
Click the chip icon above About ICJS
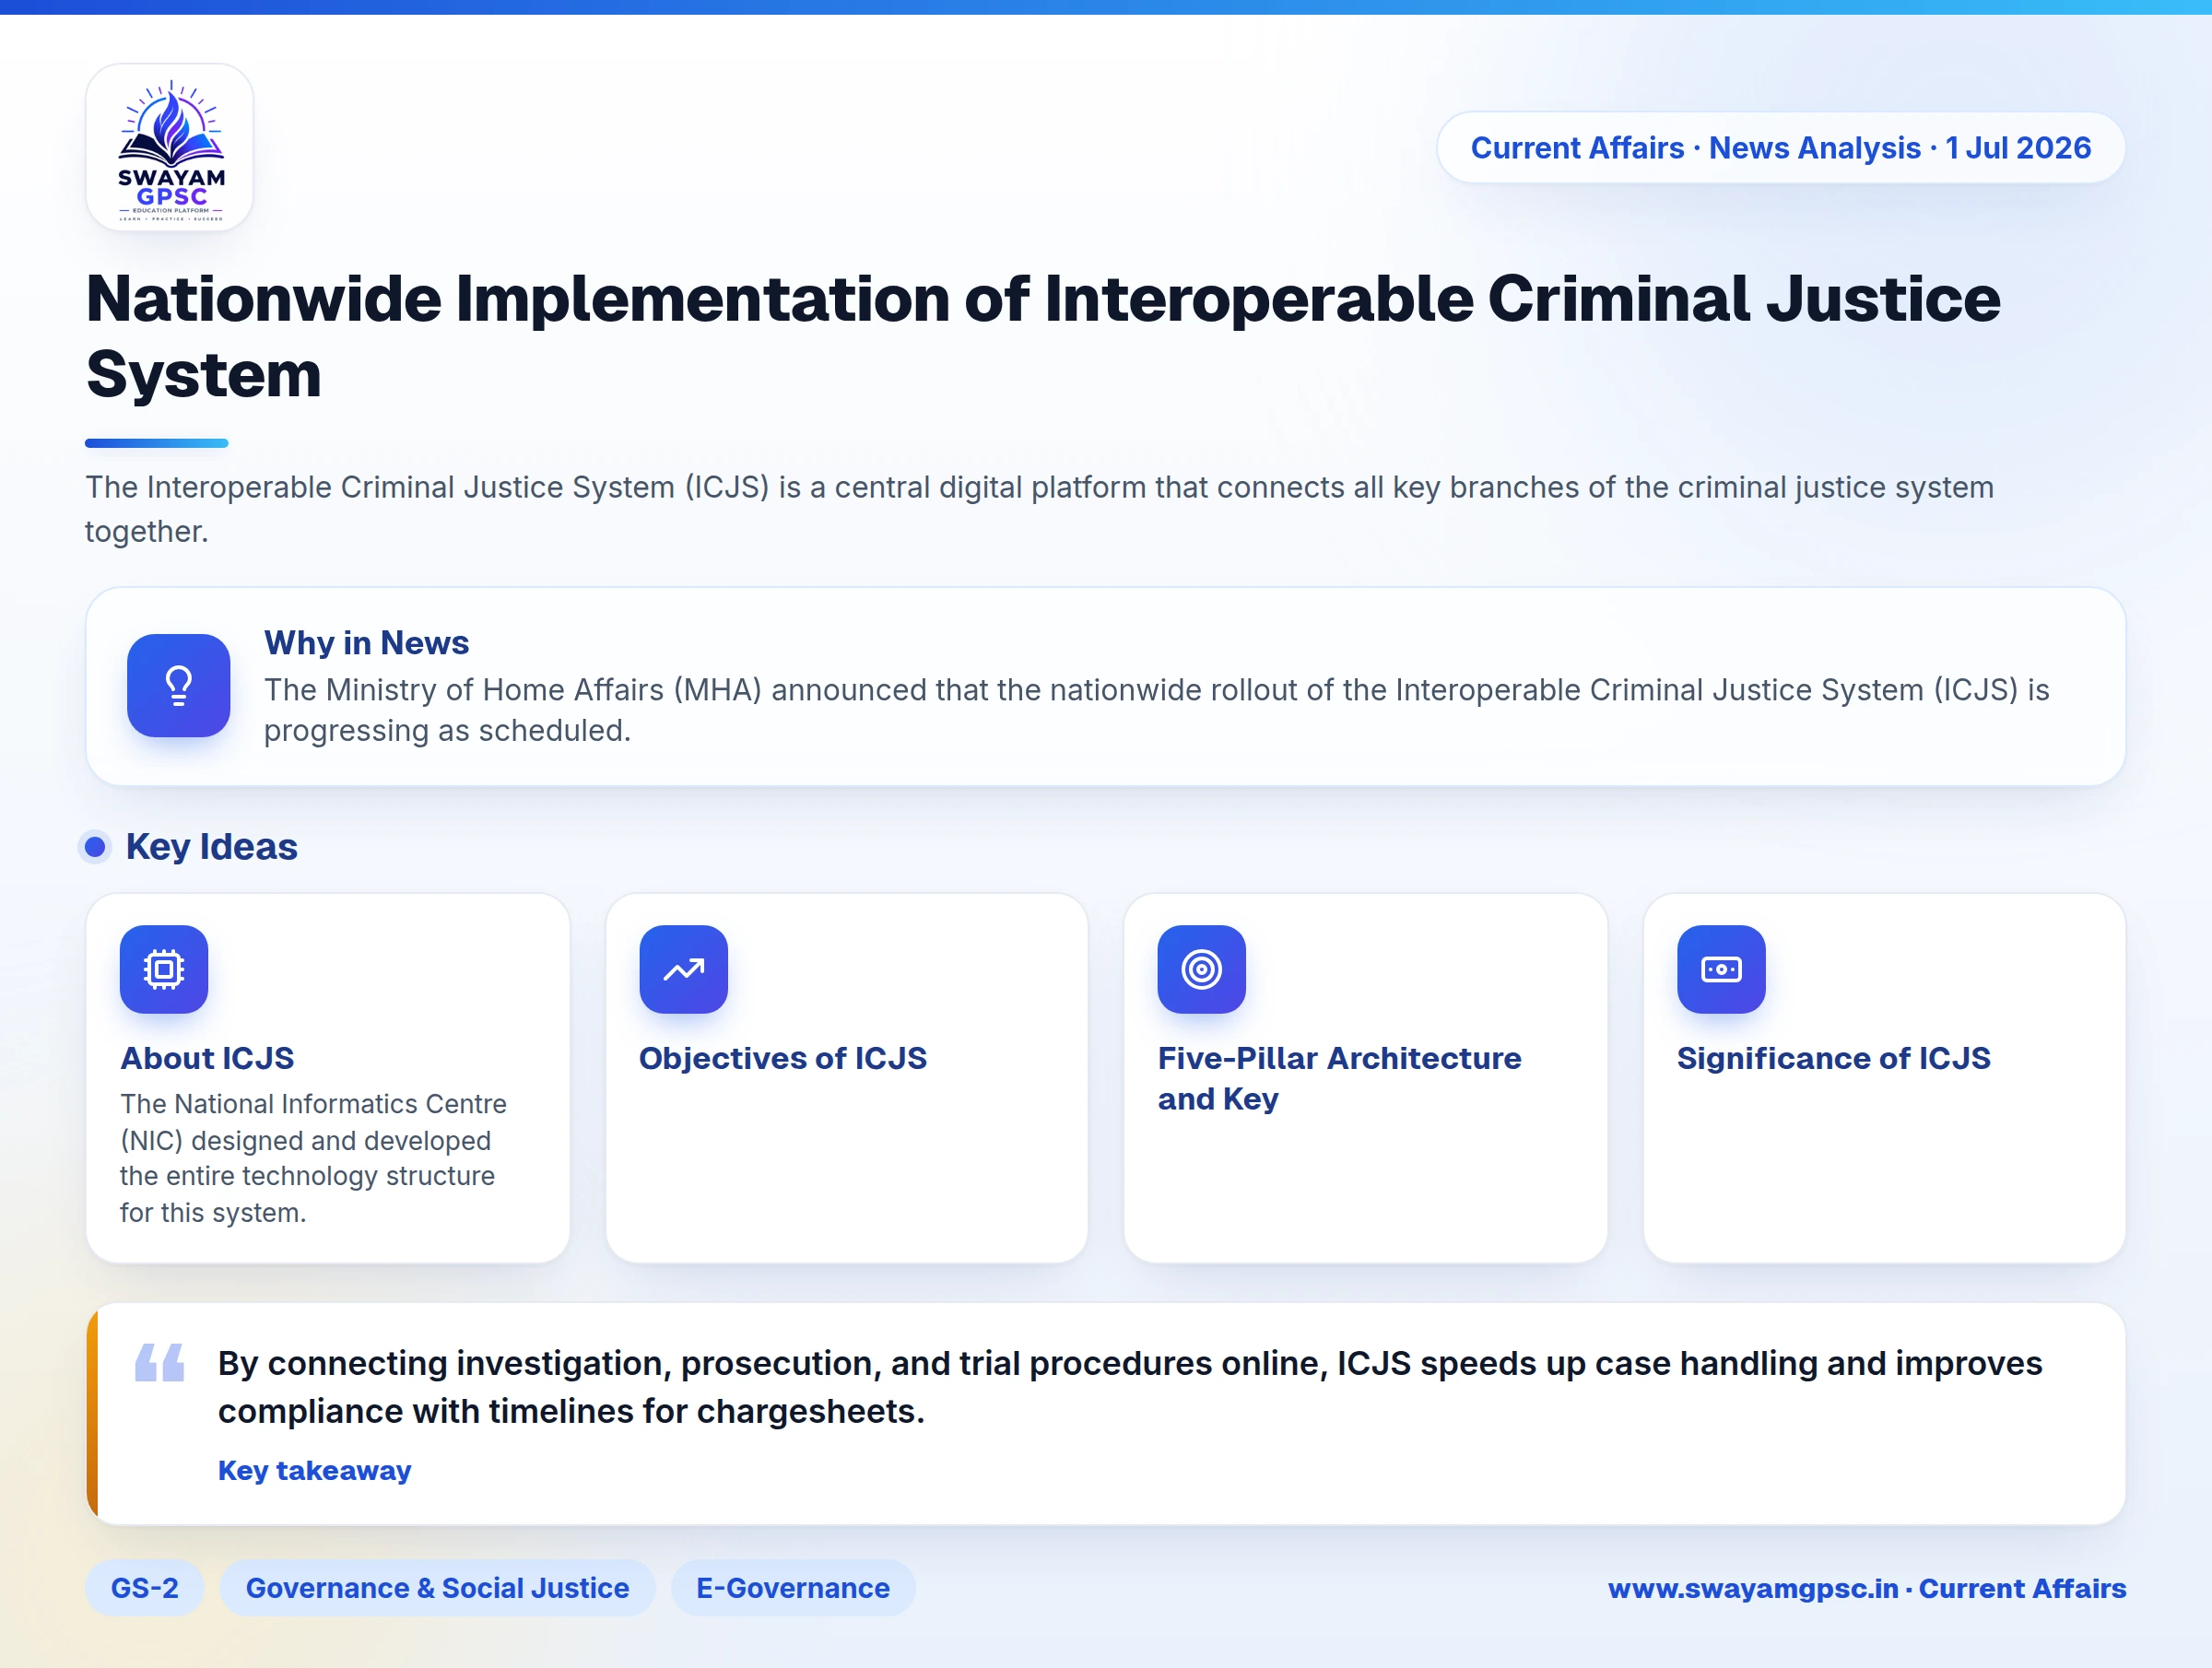(164, 969)
